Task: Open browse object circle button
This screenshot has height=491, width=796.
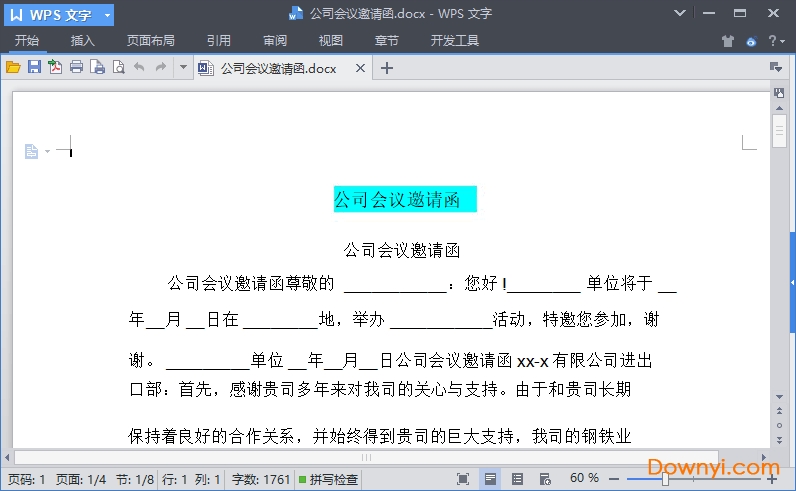Action: 779,425
